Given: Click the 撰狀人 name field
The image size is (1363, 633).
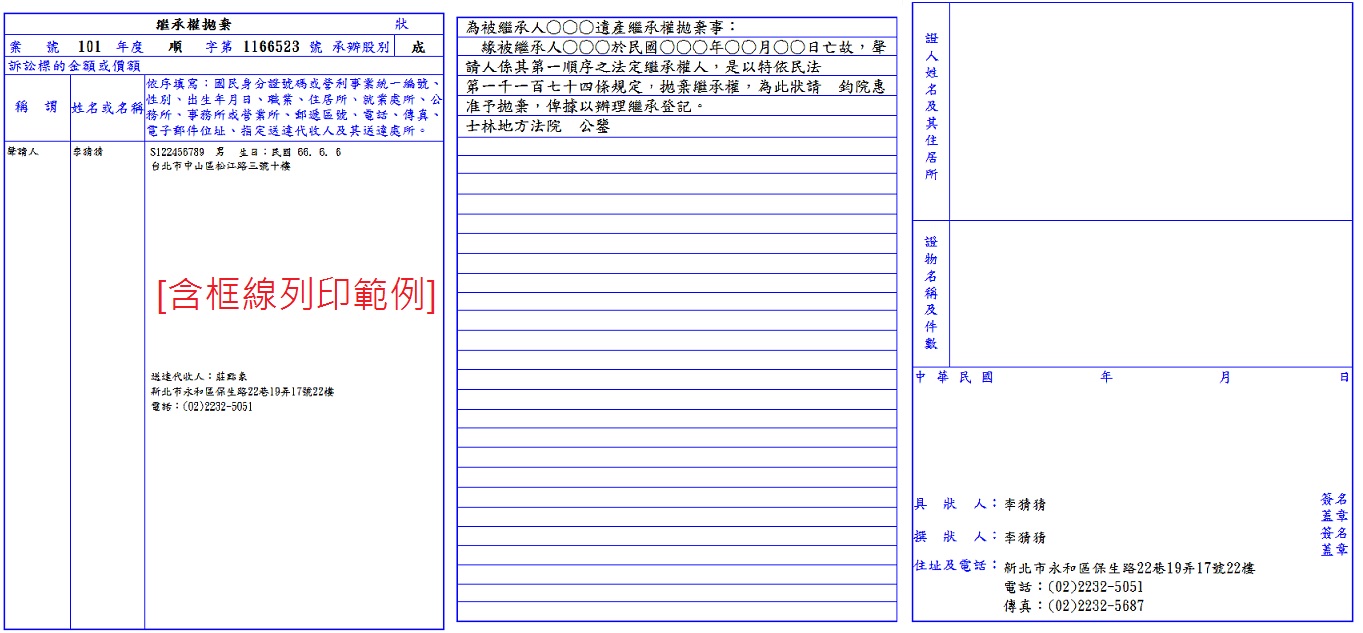Looking at the screenshot, I should coord(1025,538).
